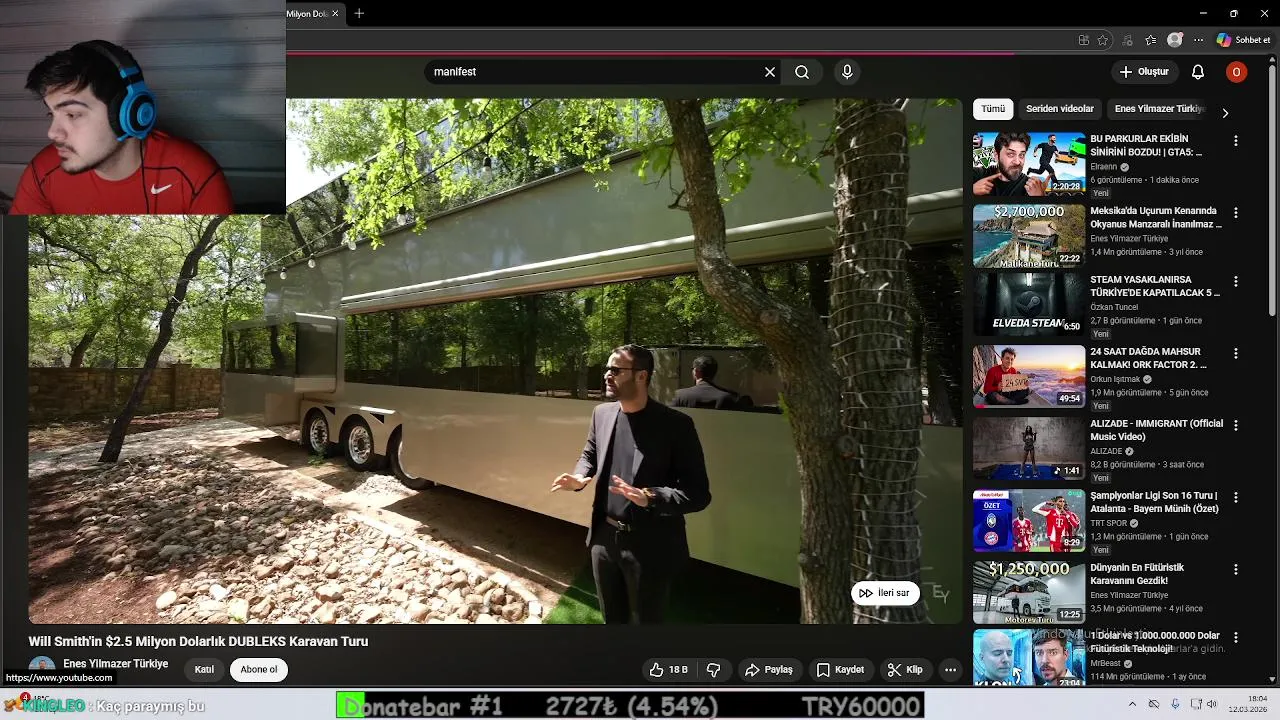Open the split screen icon in address bar

(1084, 40)
